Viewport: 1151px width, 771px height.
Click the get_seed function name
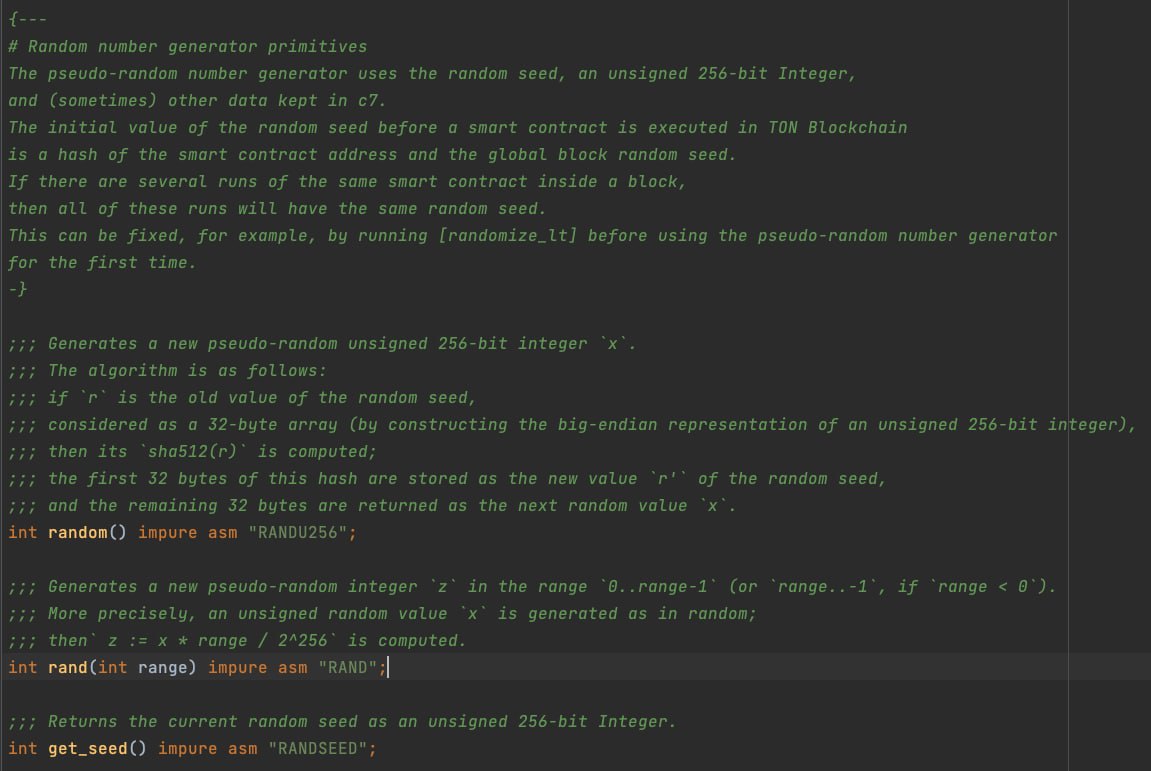point(88,748)
